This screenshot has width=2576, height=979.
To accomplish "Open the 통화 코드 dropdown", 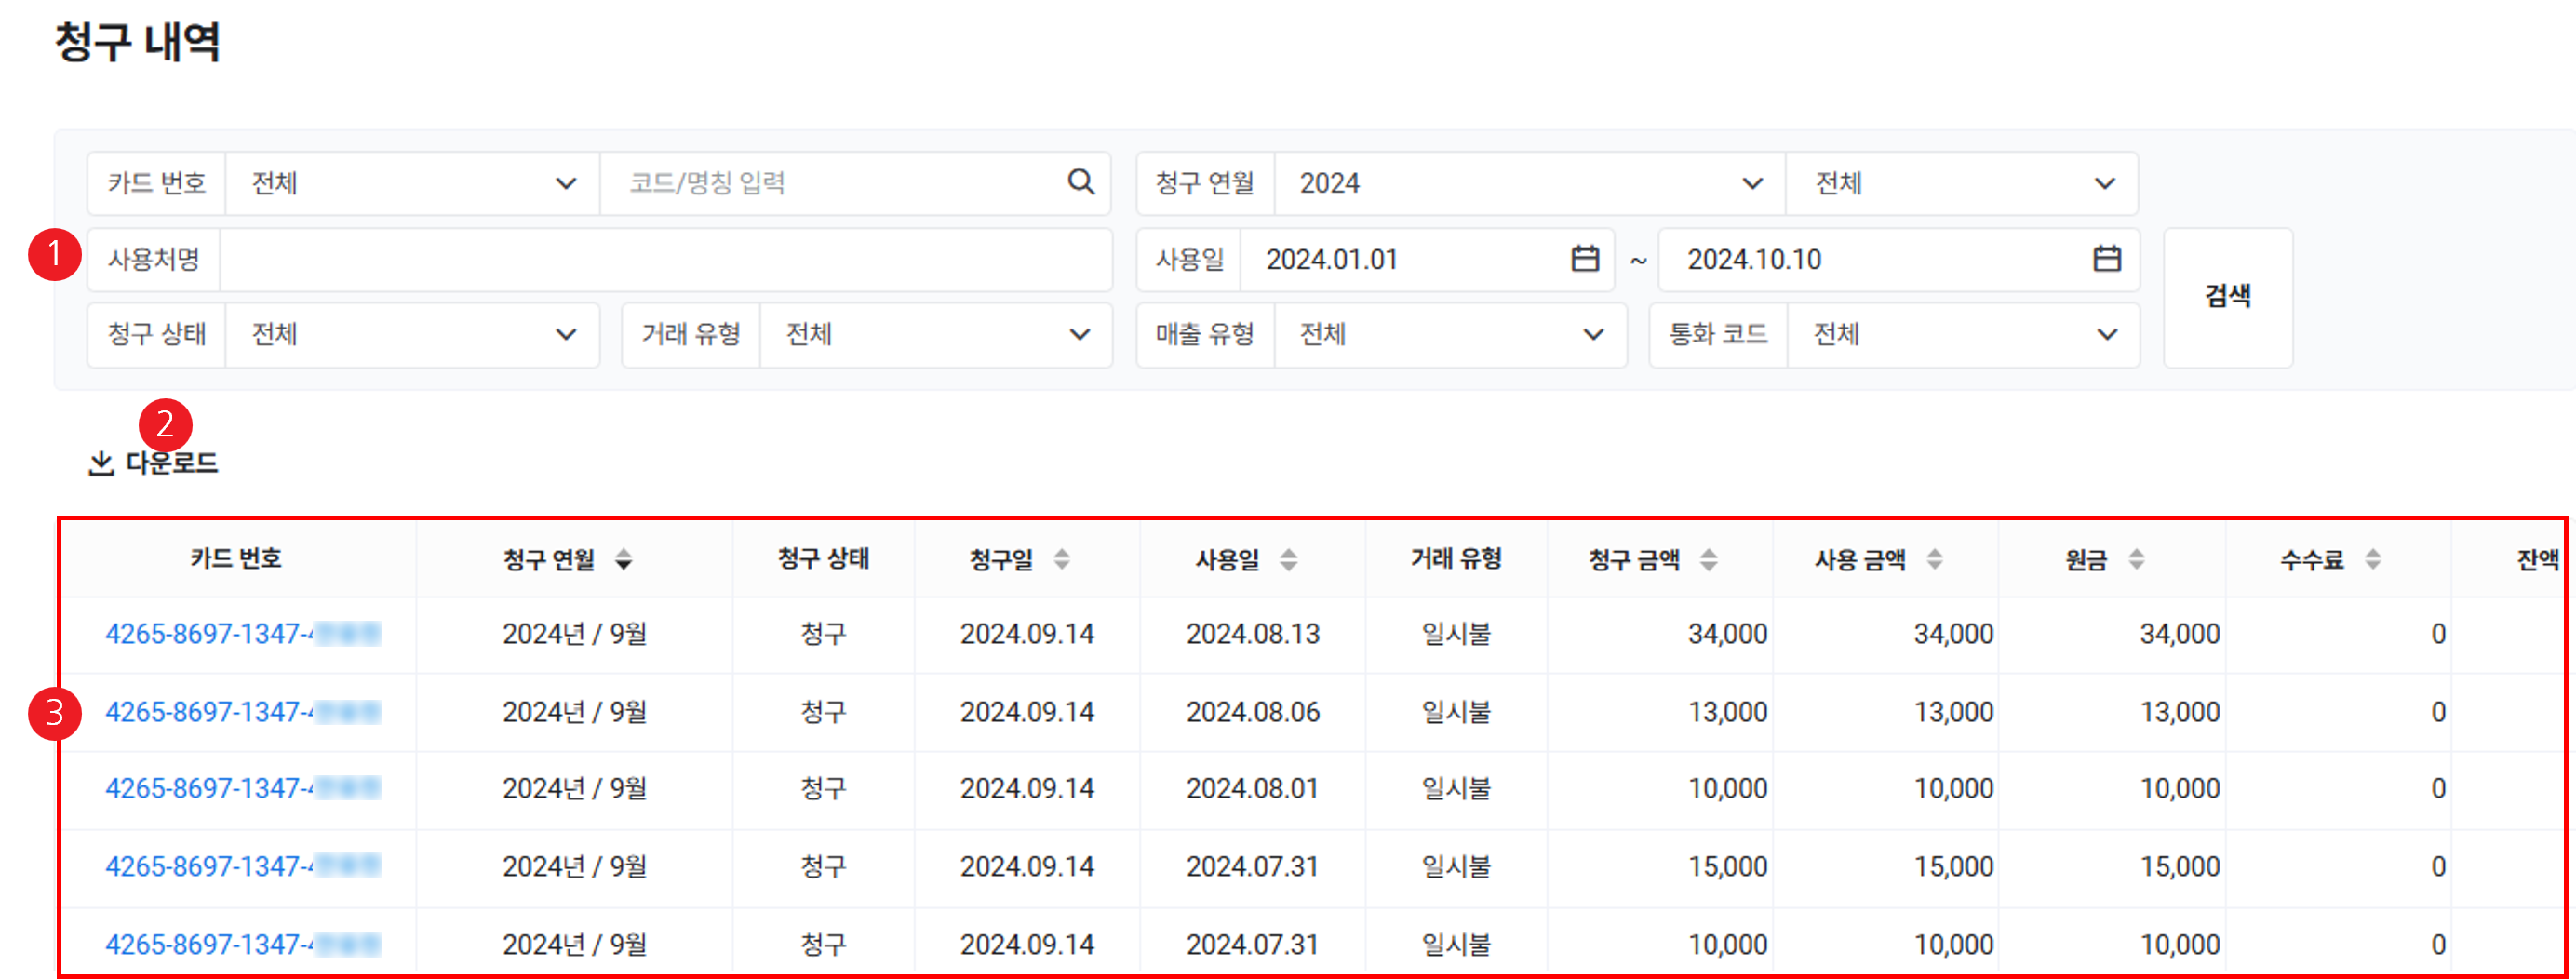I will pos(1962,334).
